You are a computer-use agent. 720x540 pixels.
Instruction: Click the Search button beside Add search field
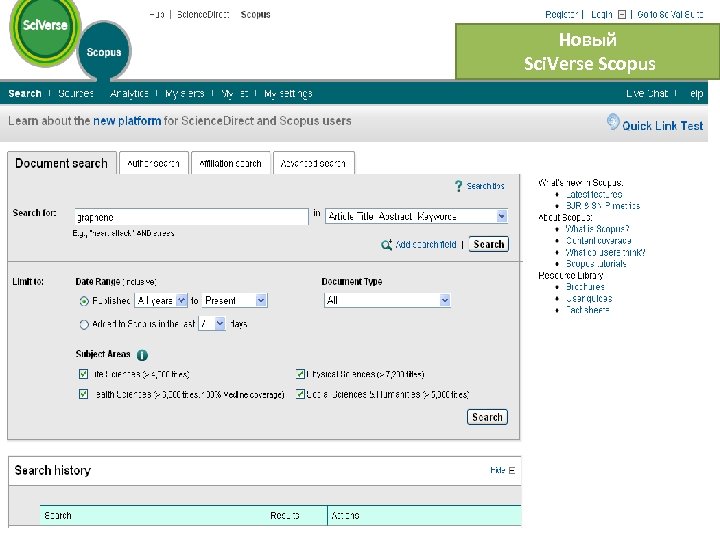[489, 244]
